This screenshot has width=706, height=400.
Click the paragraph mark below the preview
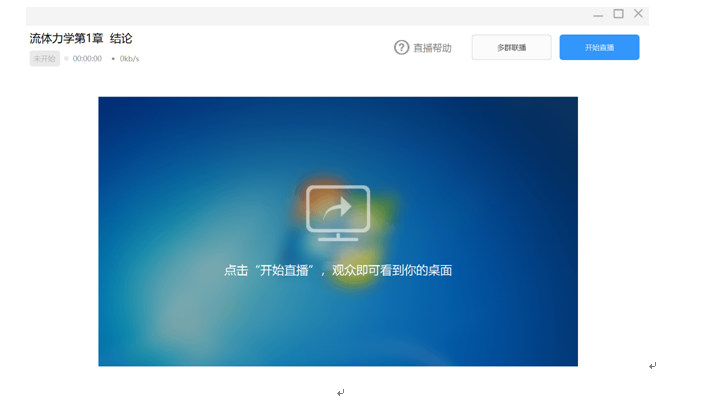pyautogui.click(x=340, y=392)
